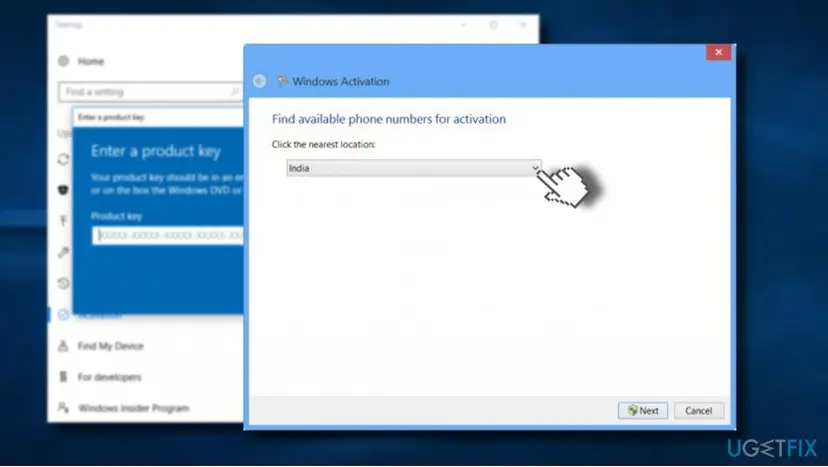Open For developers in Settings sidebar
Viewport: 828px width, 467px height.
[109, 377]
